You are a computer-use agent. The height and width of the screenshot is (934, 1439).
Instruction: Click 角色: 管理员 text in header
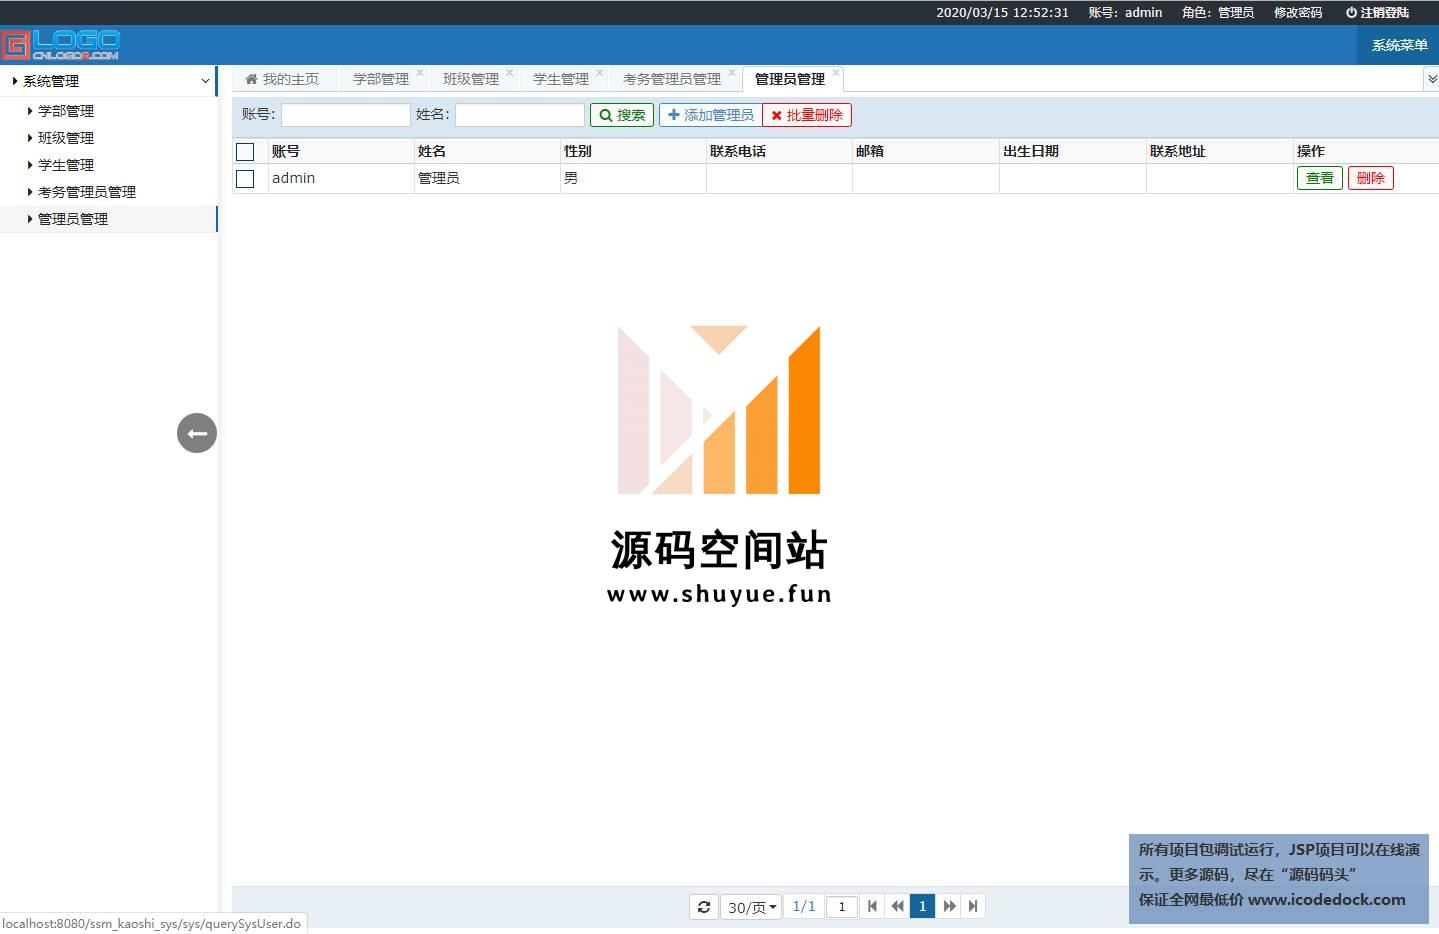click(1217, 13)
